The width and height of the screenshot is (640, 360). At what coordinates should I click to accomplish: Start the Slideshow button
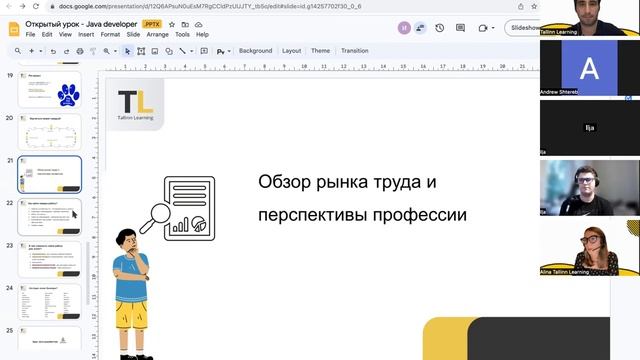click(x=522, y=28)
